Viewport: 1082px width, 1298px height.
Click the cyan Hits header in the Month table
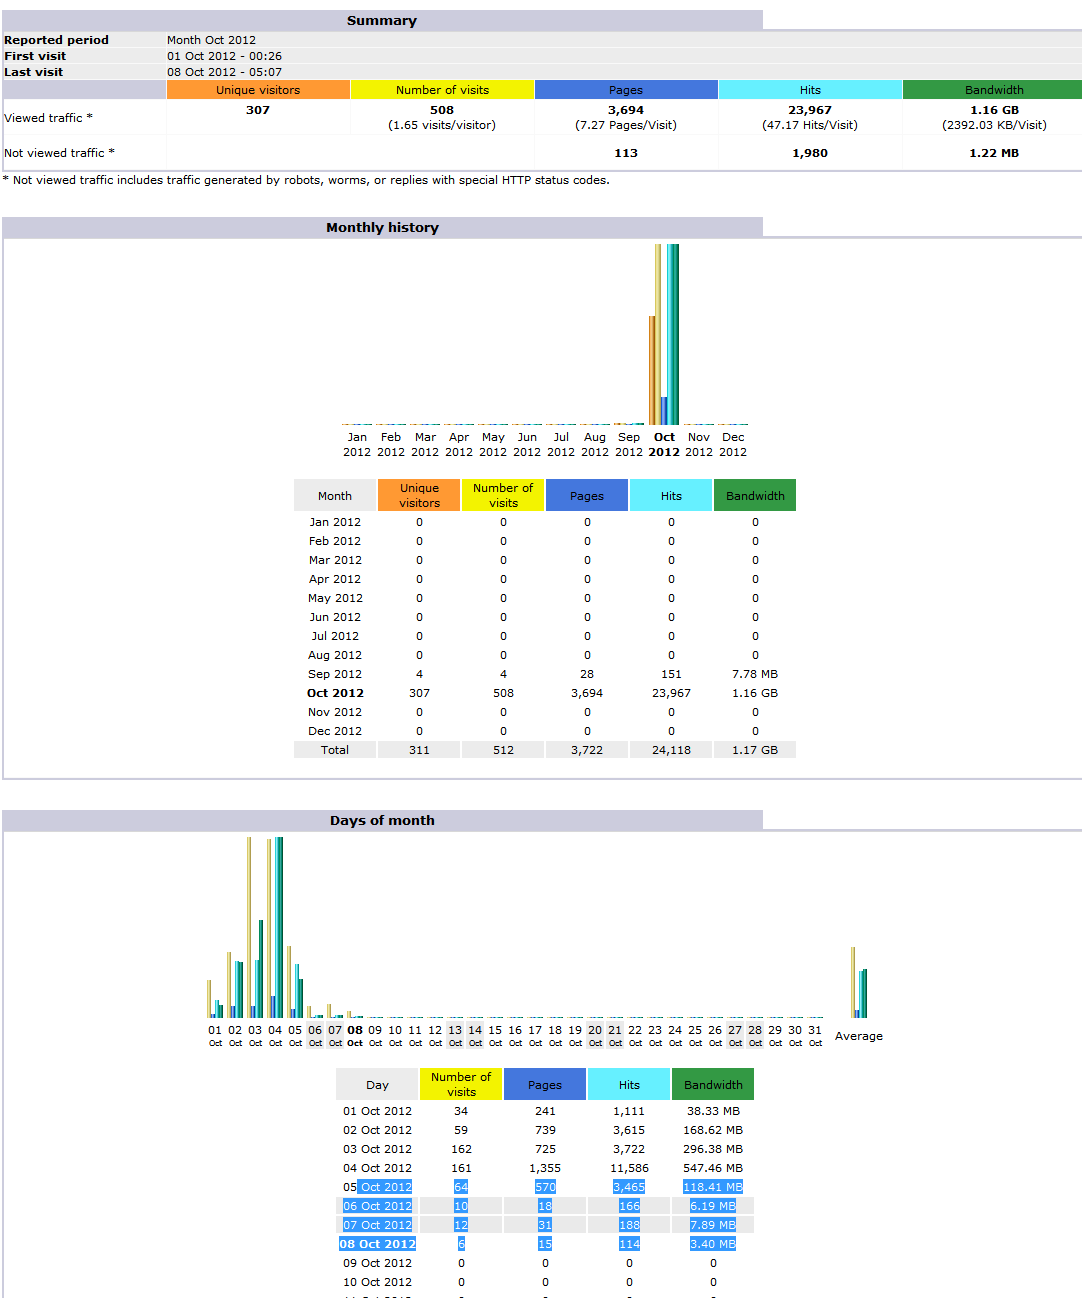pyautogui.click(x=671, y=496)
